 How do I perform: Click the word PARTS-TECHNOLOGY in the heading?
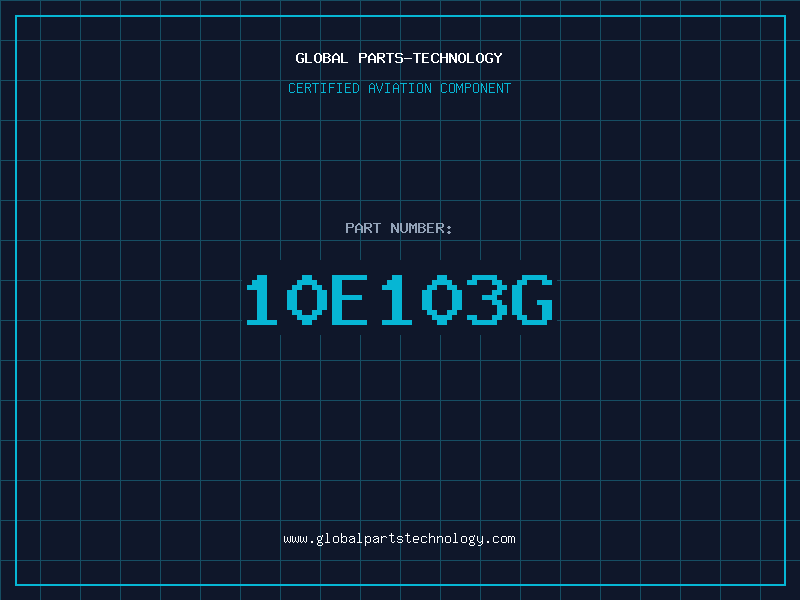pos(431,58)
